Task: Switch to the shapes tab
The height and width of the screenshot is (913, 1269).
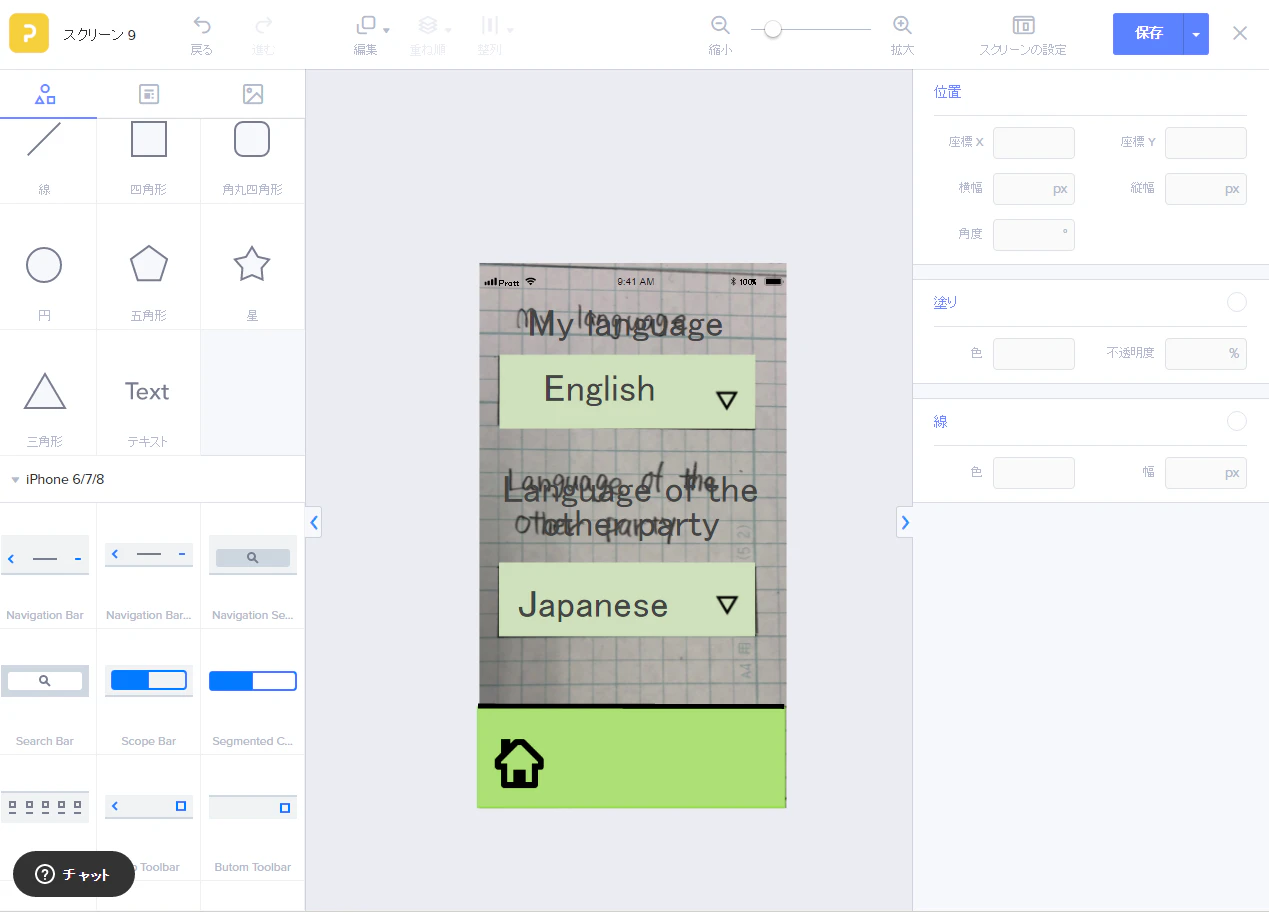Action: pyautogui.click(x=46, y=94)
